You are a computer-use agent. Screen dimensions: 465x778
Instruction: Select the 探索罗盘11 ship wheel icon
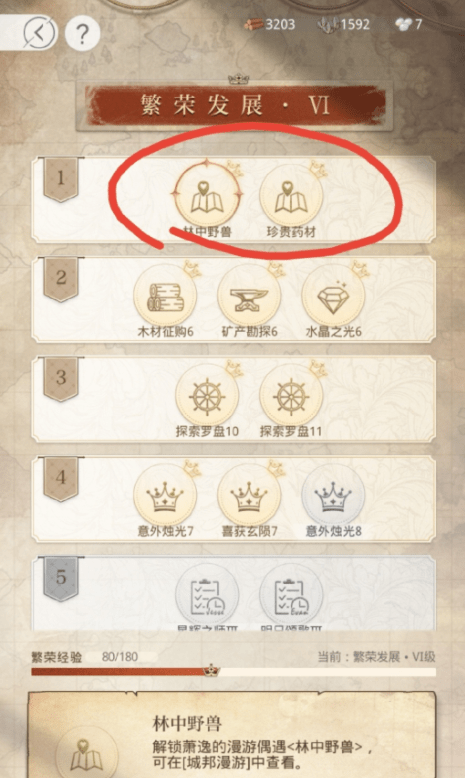tap(291, 396)
